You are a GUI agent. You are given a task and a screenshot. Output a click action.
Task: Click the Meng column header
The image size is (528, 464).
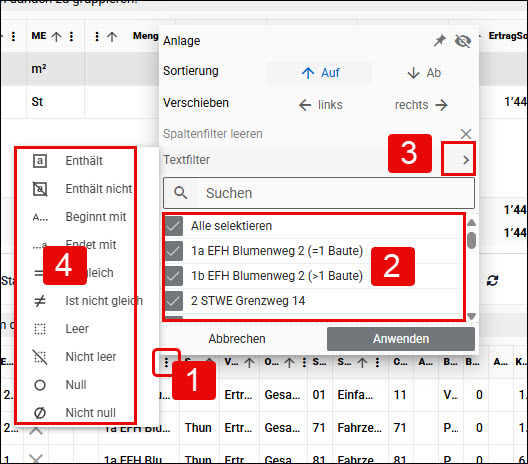pos(145,36)
